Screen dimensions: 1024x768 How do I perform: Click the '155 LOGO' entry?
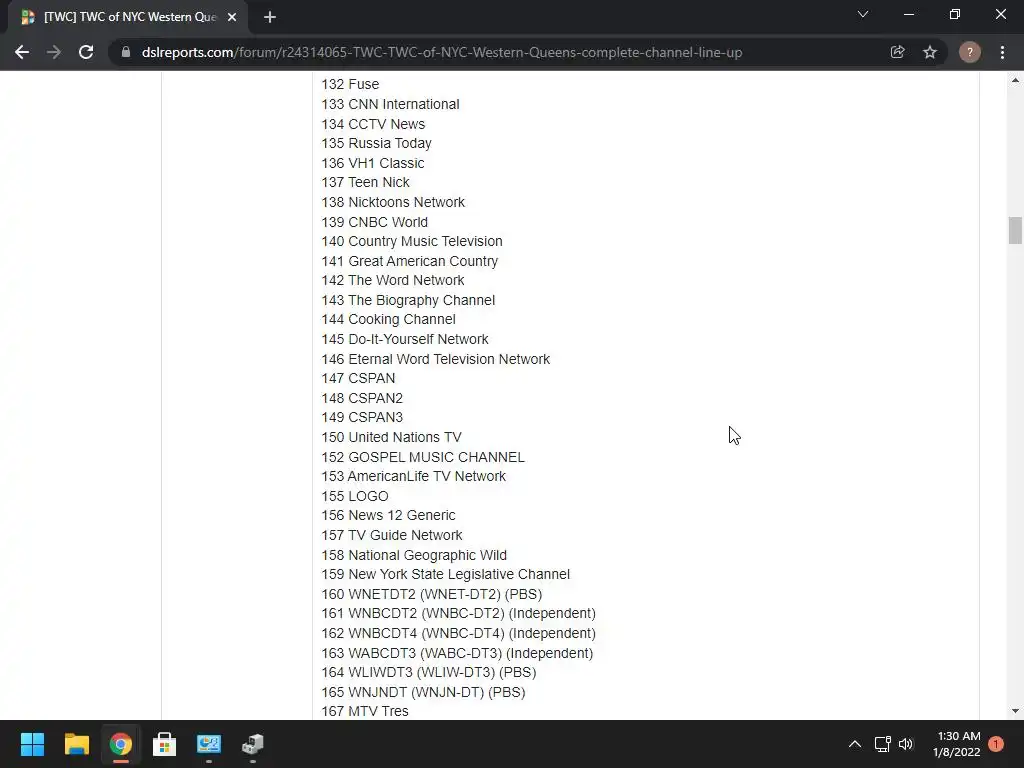click(355, 496)
